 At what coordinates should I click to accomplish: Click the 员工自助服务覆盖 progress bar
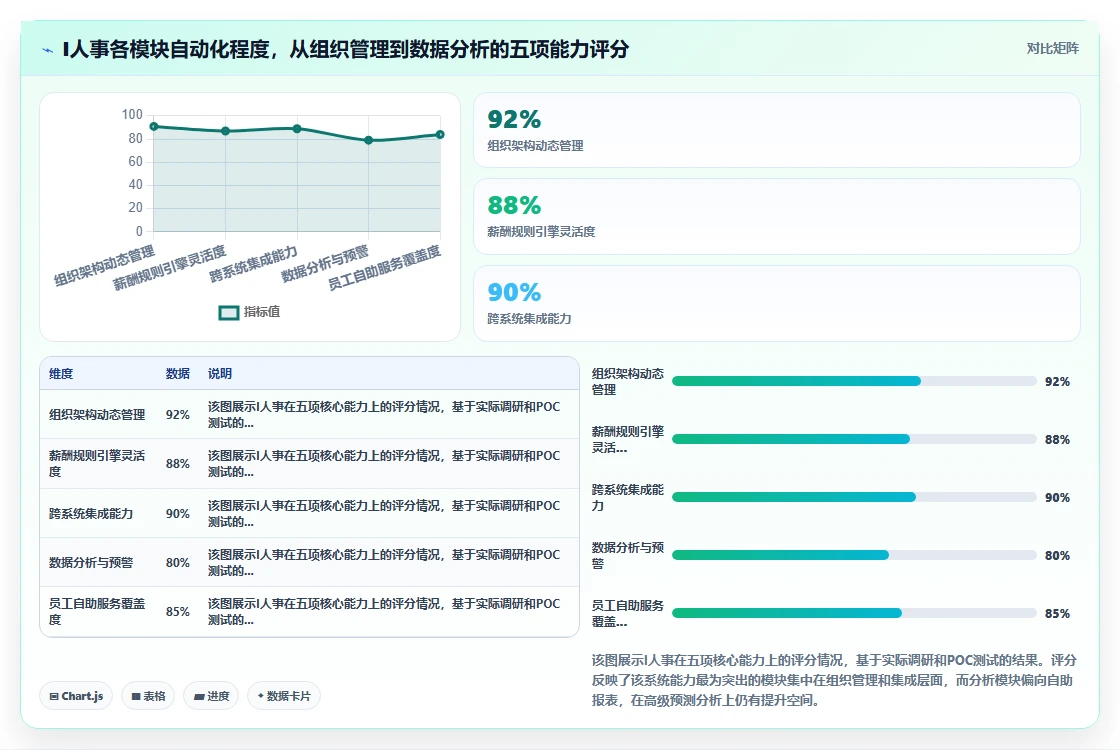pos(854,613)
